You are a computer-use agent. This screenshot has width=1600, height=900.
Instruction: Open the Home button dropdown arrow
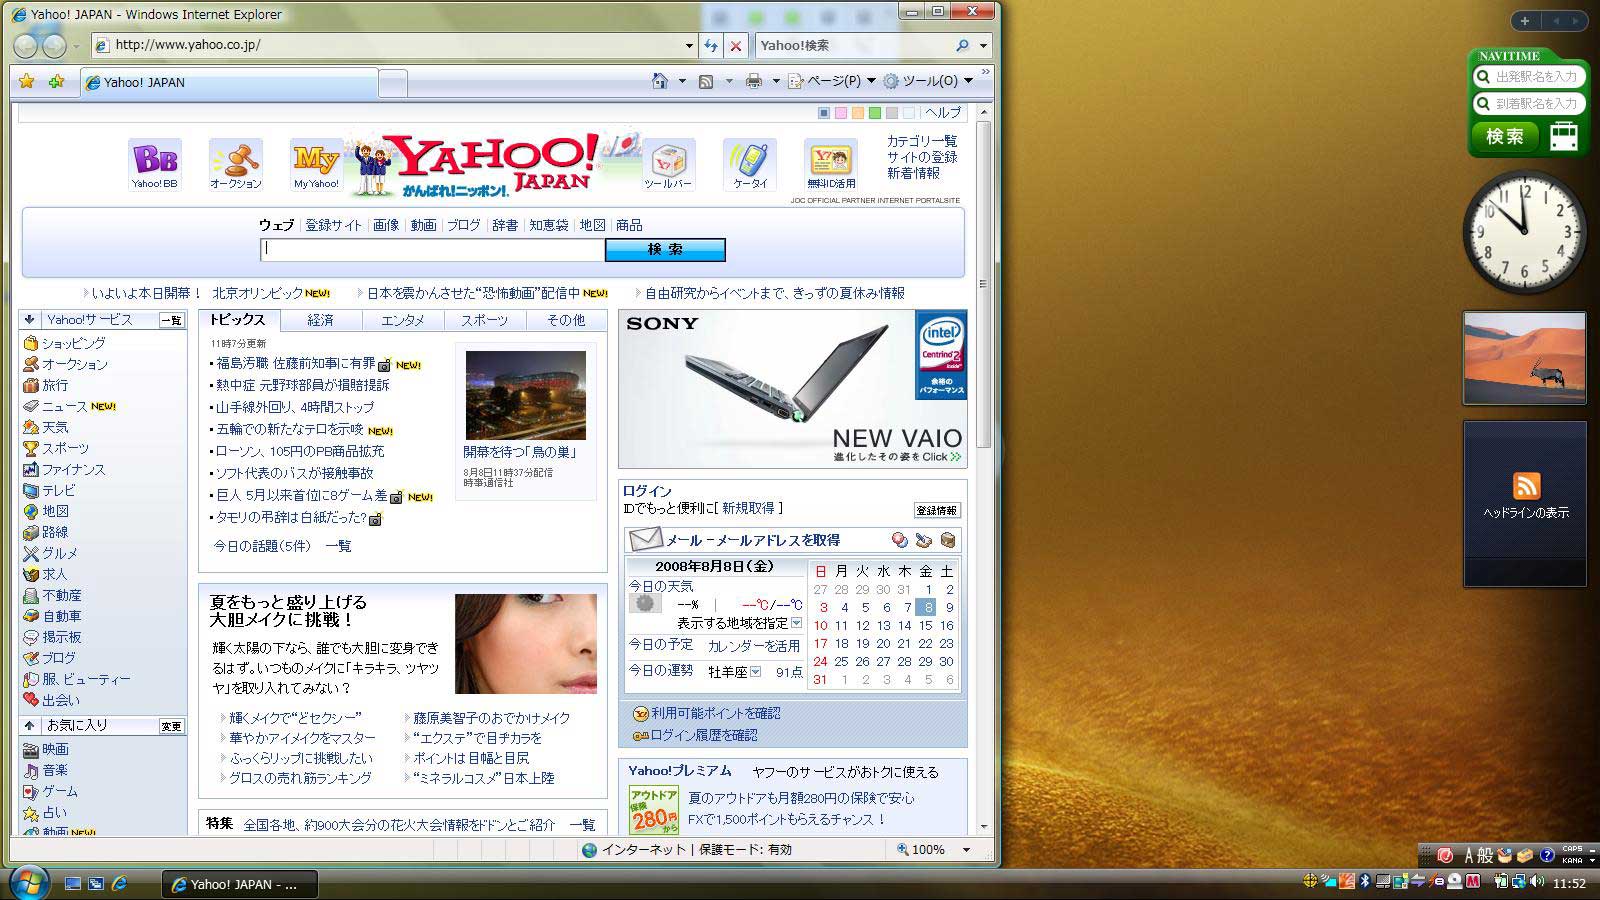682,81
